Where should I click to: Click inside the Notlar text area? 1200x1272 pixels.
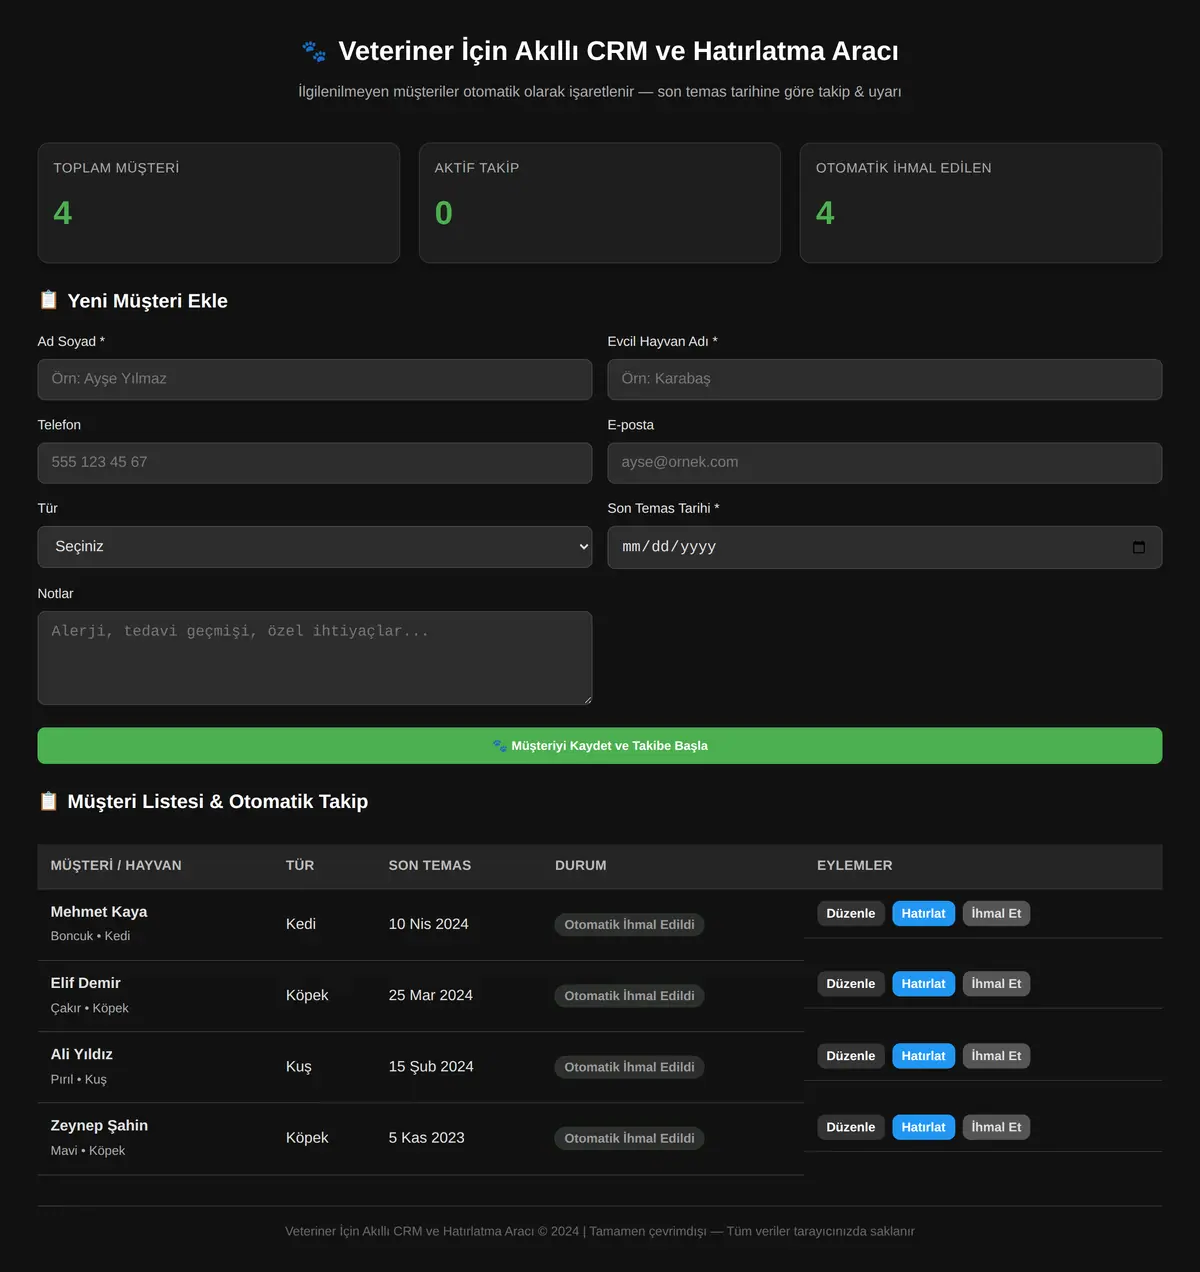tap(315, 658)
